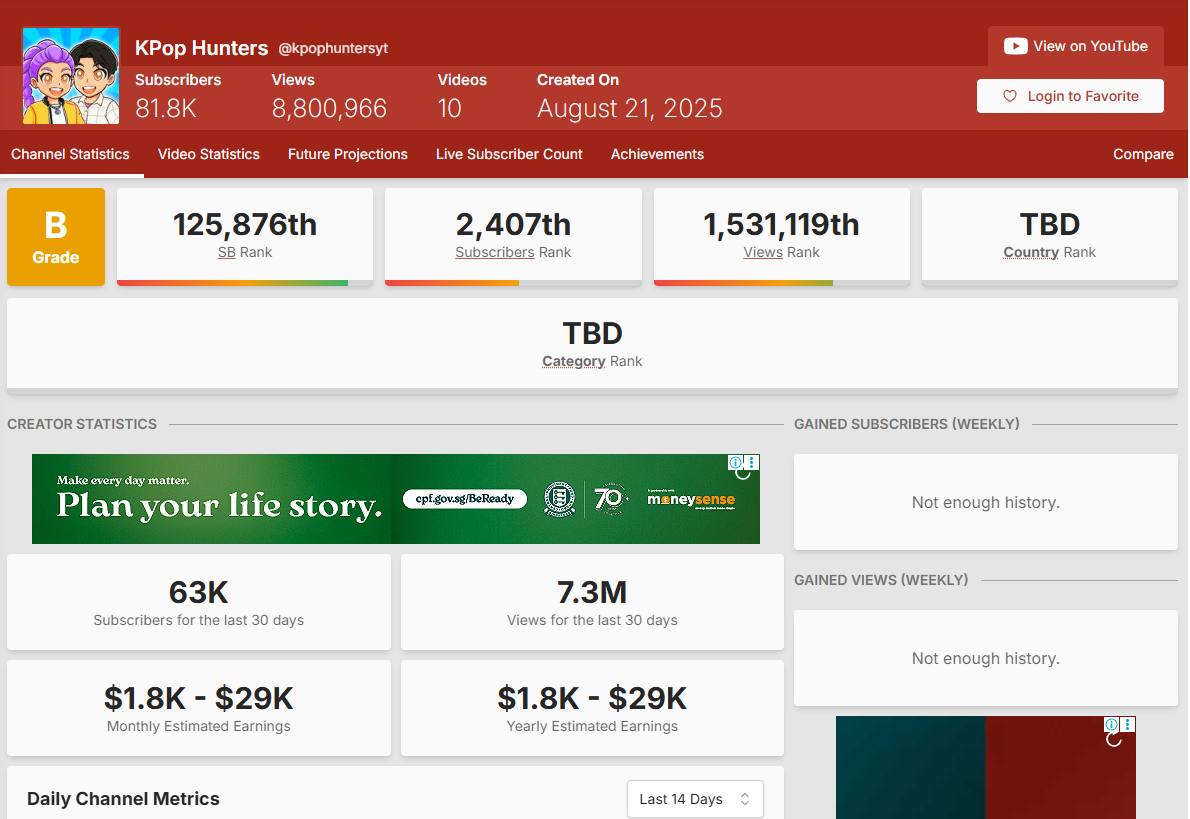
Task: Click the YouTube logo icon in View on YouTube
Action: 1015,46
